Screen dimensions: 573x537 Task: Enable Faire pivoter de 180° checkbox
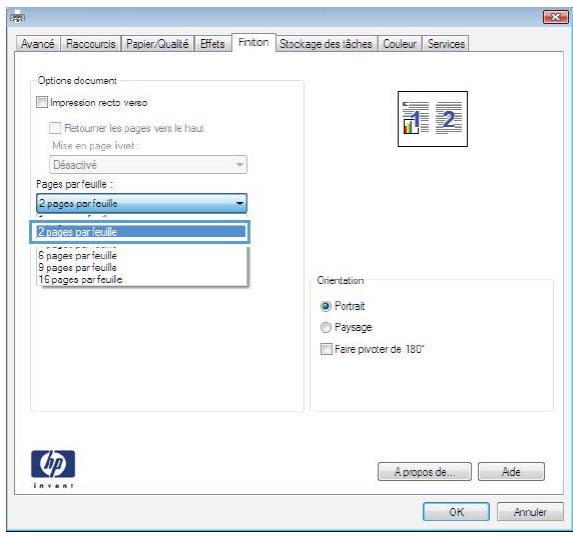[x=326, y=349]
